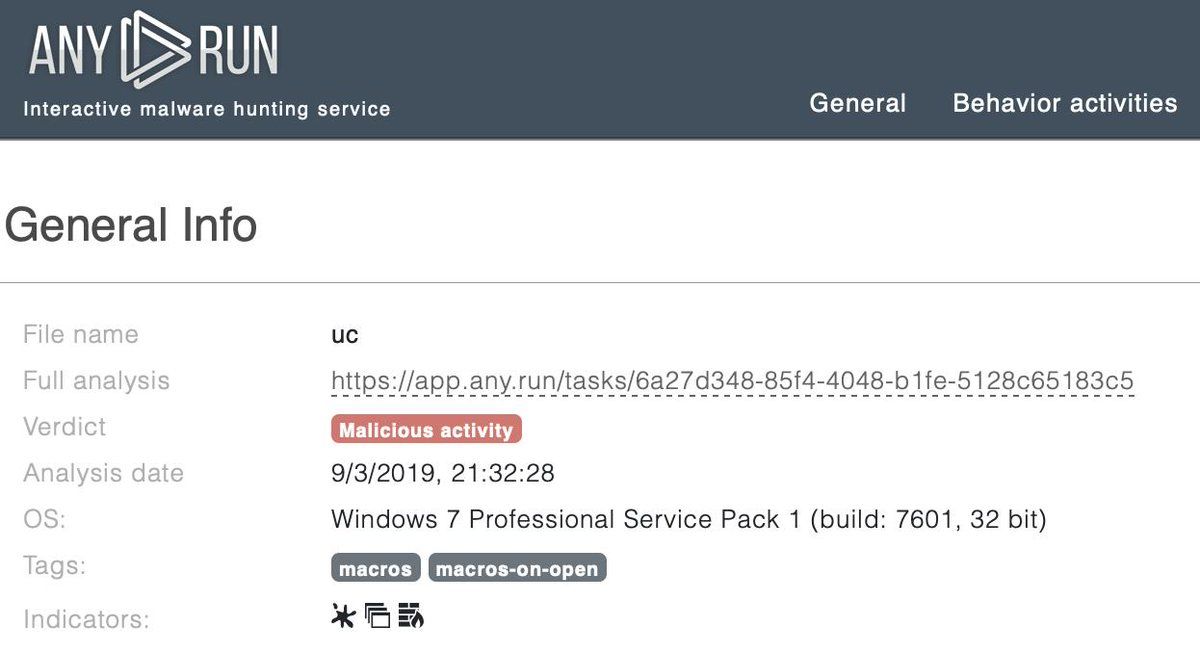
Task: Select the macros-on-open tag
Action: pyautogui.click(x=517, y=569)
